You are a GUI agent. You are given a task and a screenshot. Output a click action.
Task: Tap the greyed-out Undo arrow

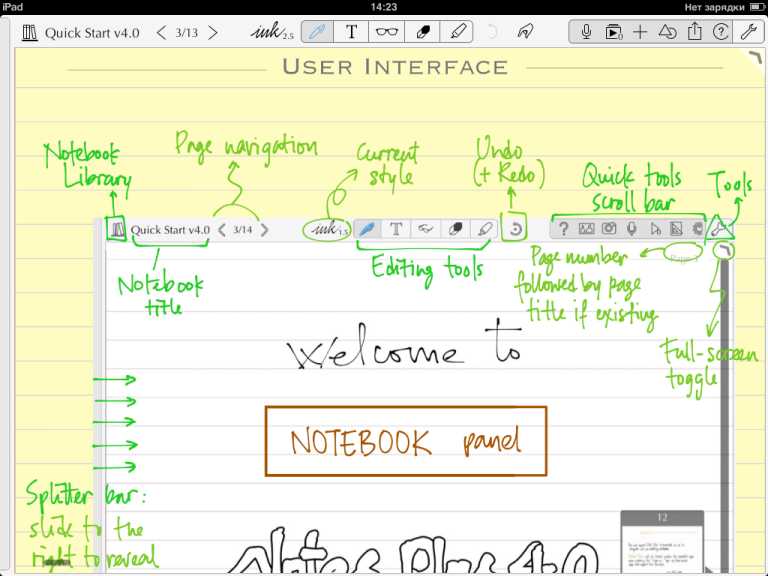[492, 32]
